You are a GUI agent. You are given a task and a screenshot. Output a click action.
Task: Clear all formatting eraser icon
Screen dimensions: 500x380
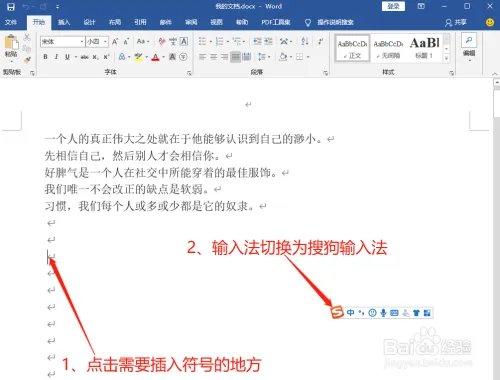coord(162,41)
